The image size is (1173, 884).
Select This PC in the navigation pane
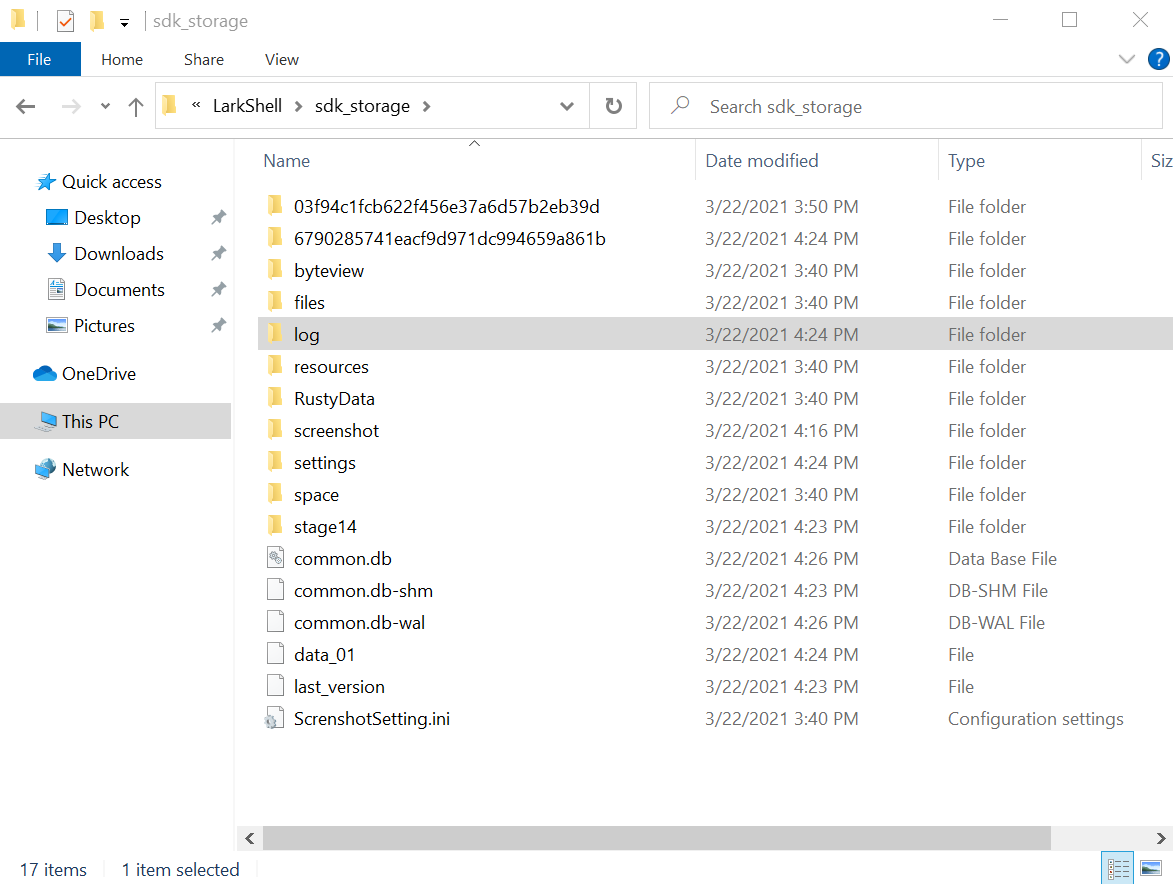[83, 421]
